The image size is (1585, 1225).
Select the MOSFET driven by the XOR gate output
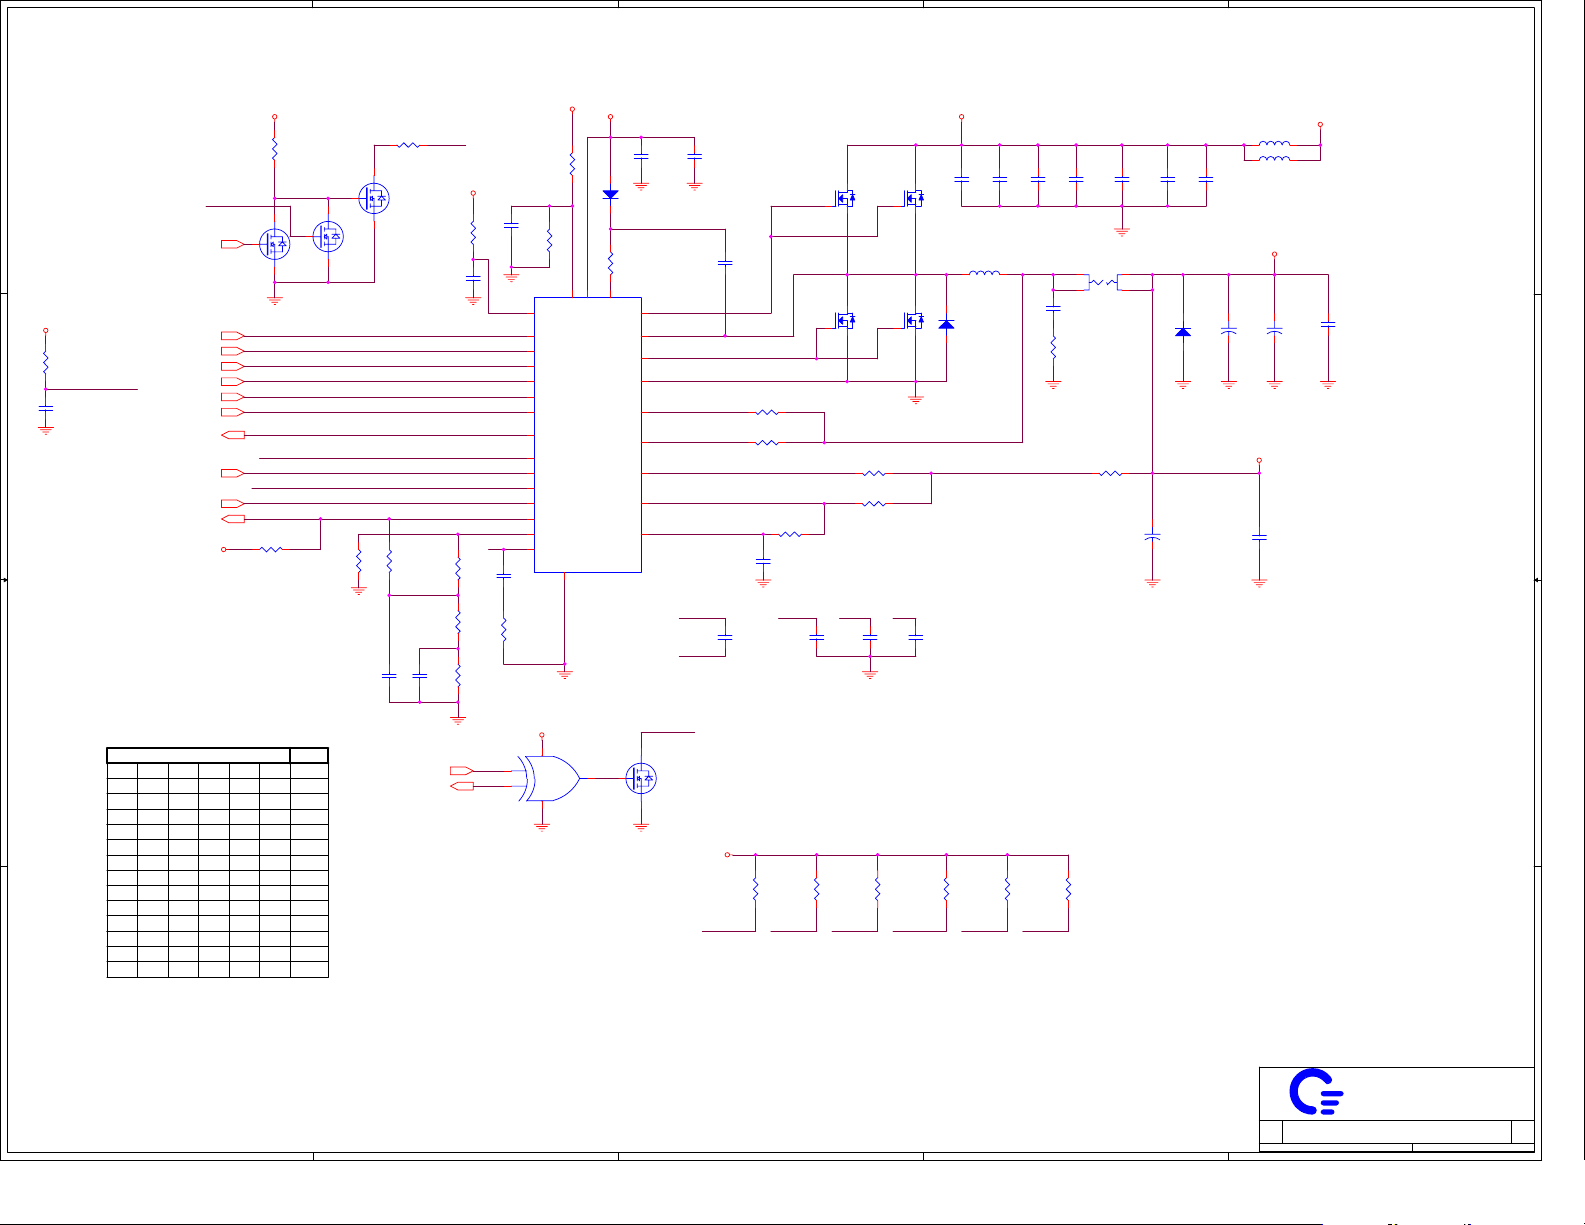tap(641, 778)
